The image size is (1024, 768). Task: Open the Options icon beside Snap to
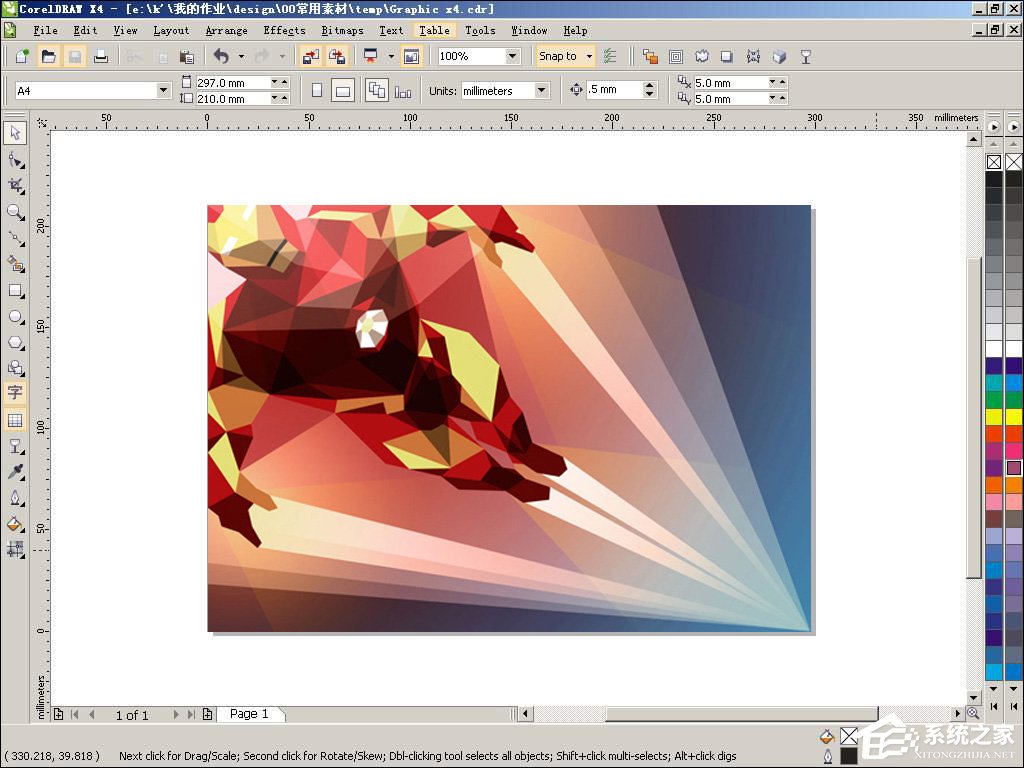(610, 57)
